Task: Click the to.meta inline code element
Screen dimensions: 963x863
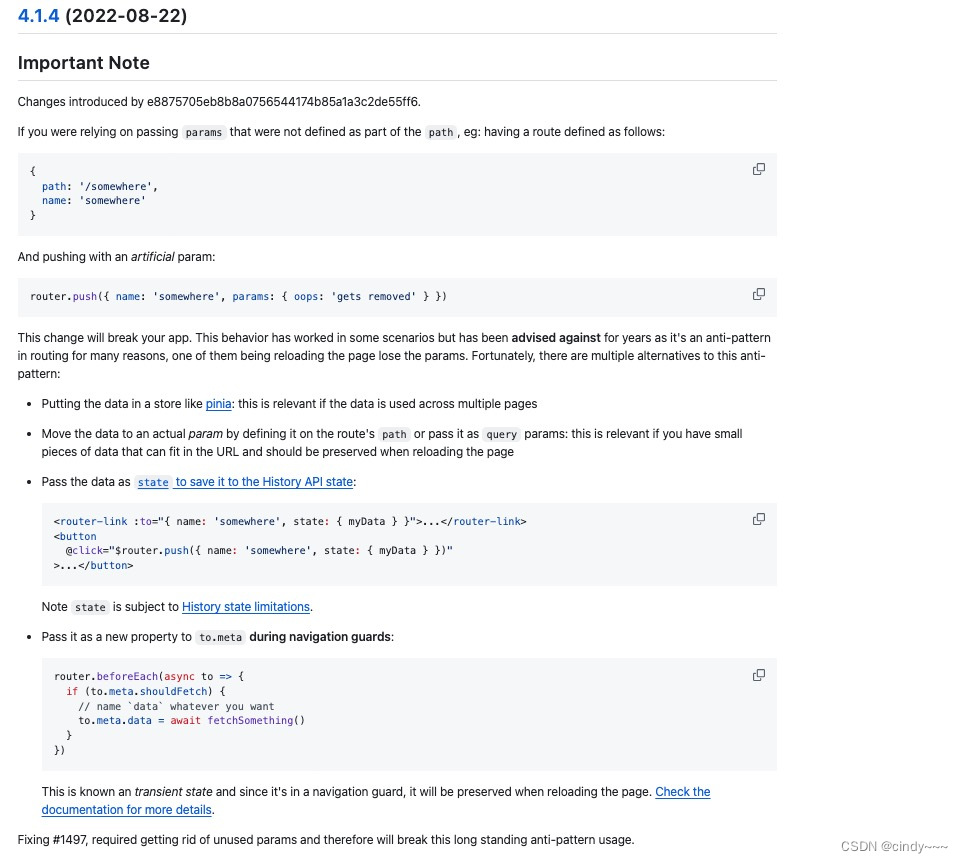Action: tap(220, 637)
